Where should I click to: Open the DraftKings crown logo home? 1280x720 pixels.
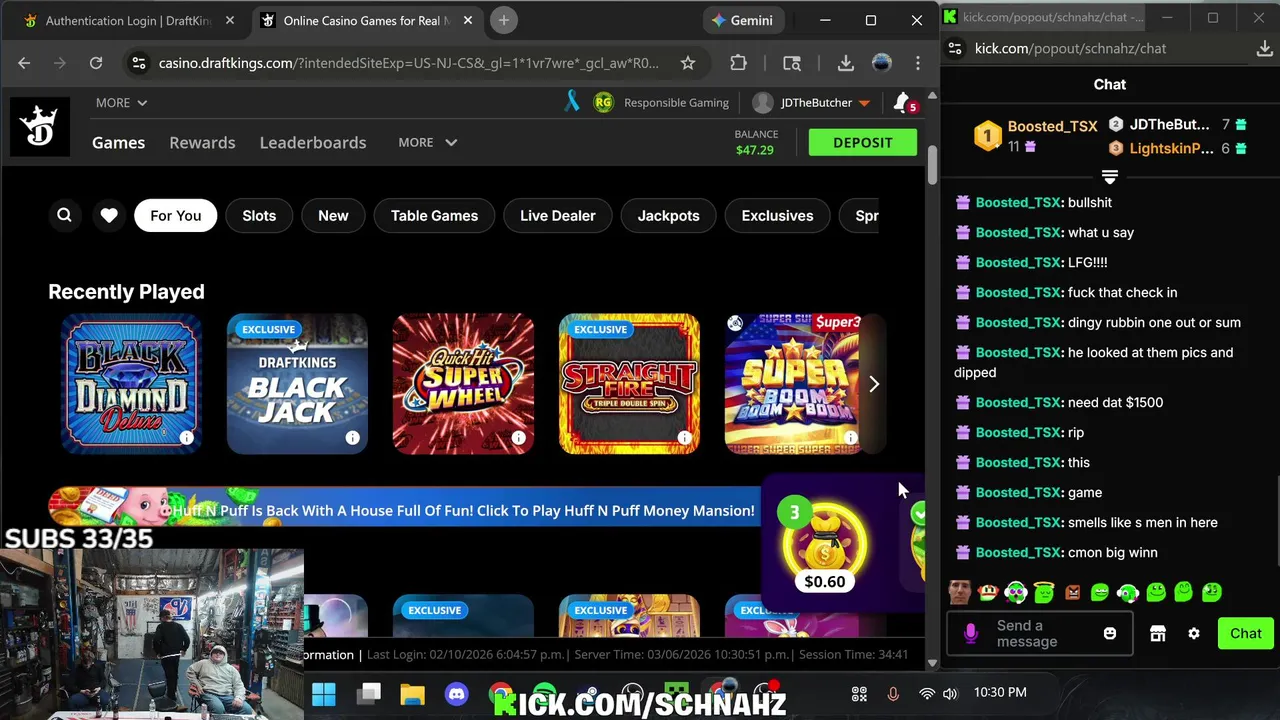tap(40, 127)
